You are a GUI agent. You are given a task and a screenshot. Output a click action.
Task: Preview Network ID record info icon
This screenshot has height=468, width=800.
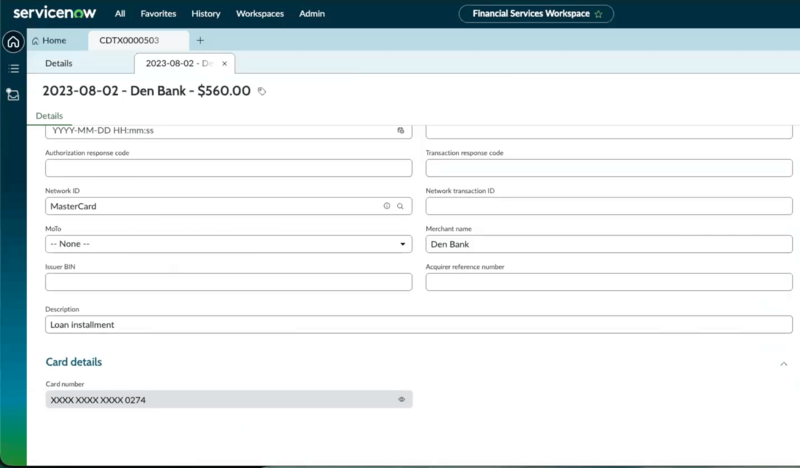(x=387, y=206)
